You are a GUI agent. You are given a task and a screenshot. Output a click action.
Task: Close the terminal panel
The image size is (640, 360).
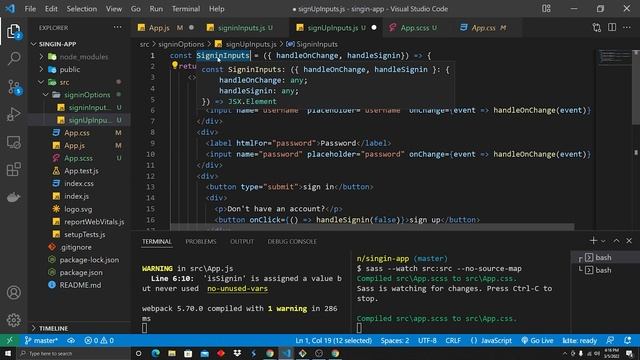coord(629,241)
